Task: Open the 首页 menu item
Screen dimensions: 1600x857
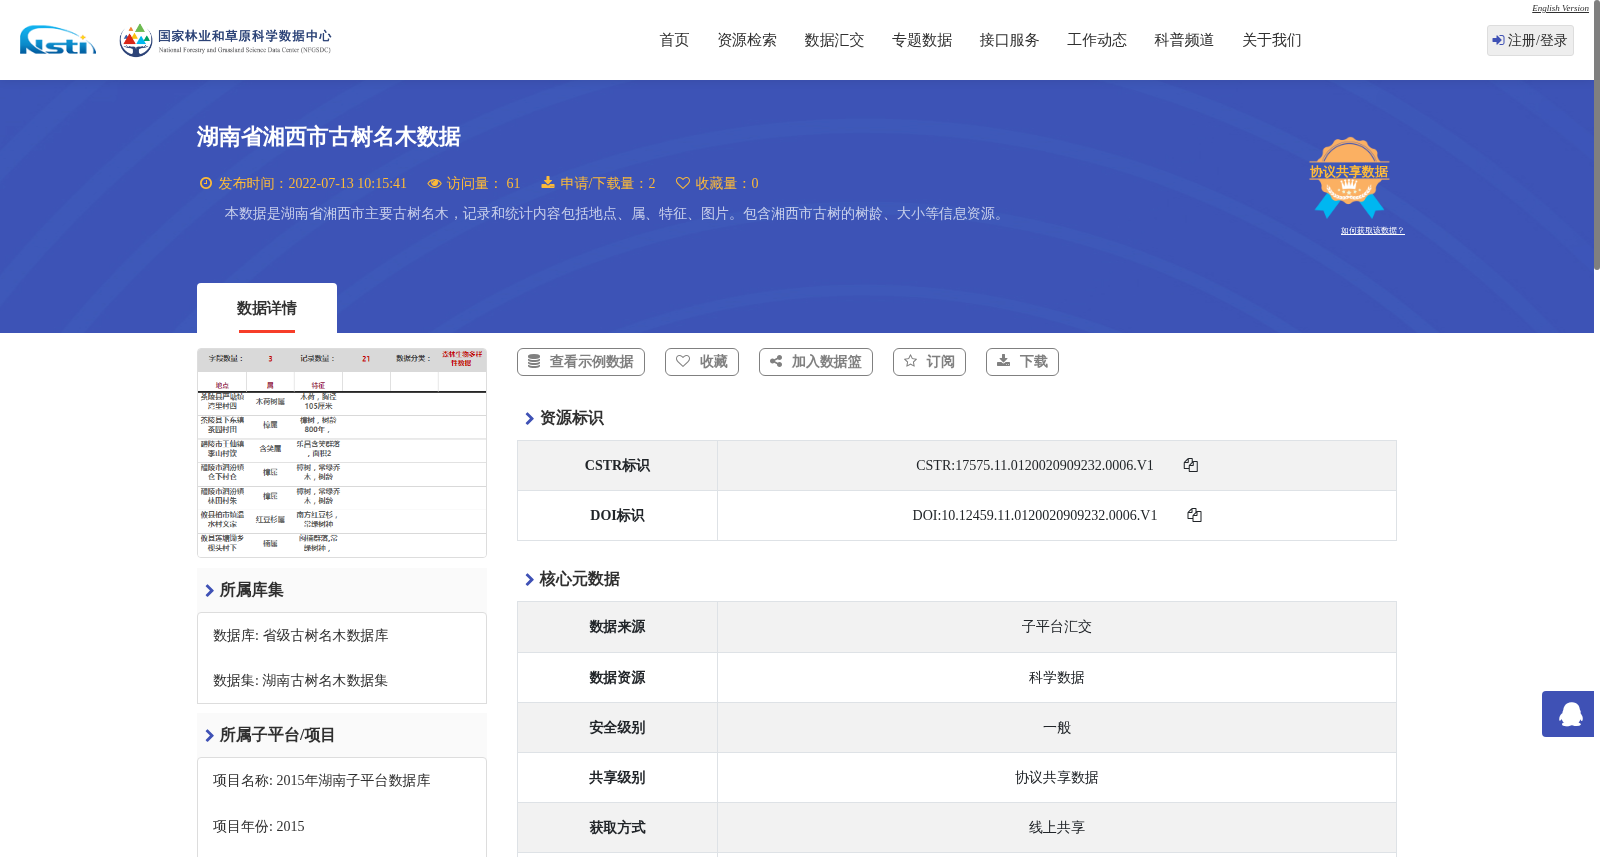Action: 674,40
